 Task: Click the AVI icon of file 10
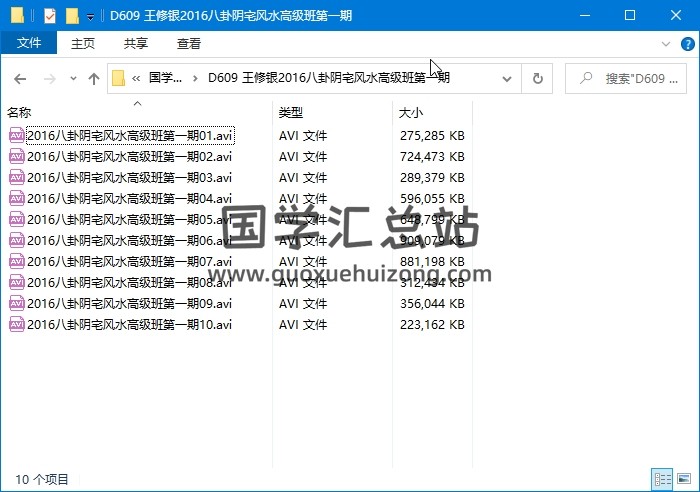[x=17, y=324]
